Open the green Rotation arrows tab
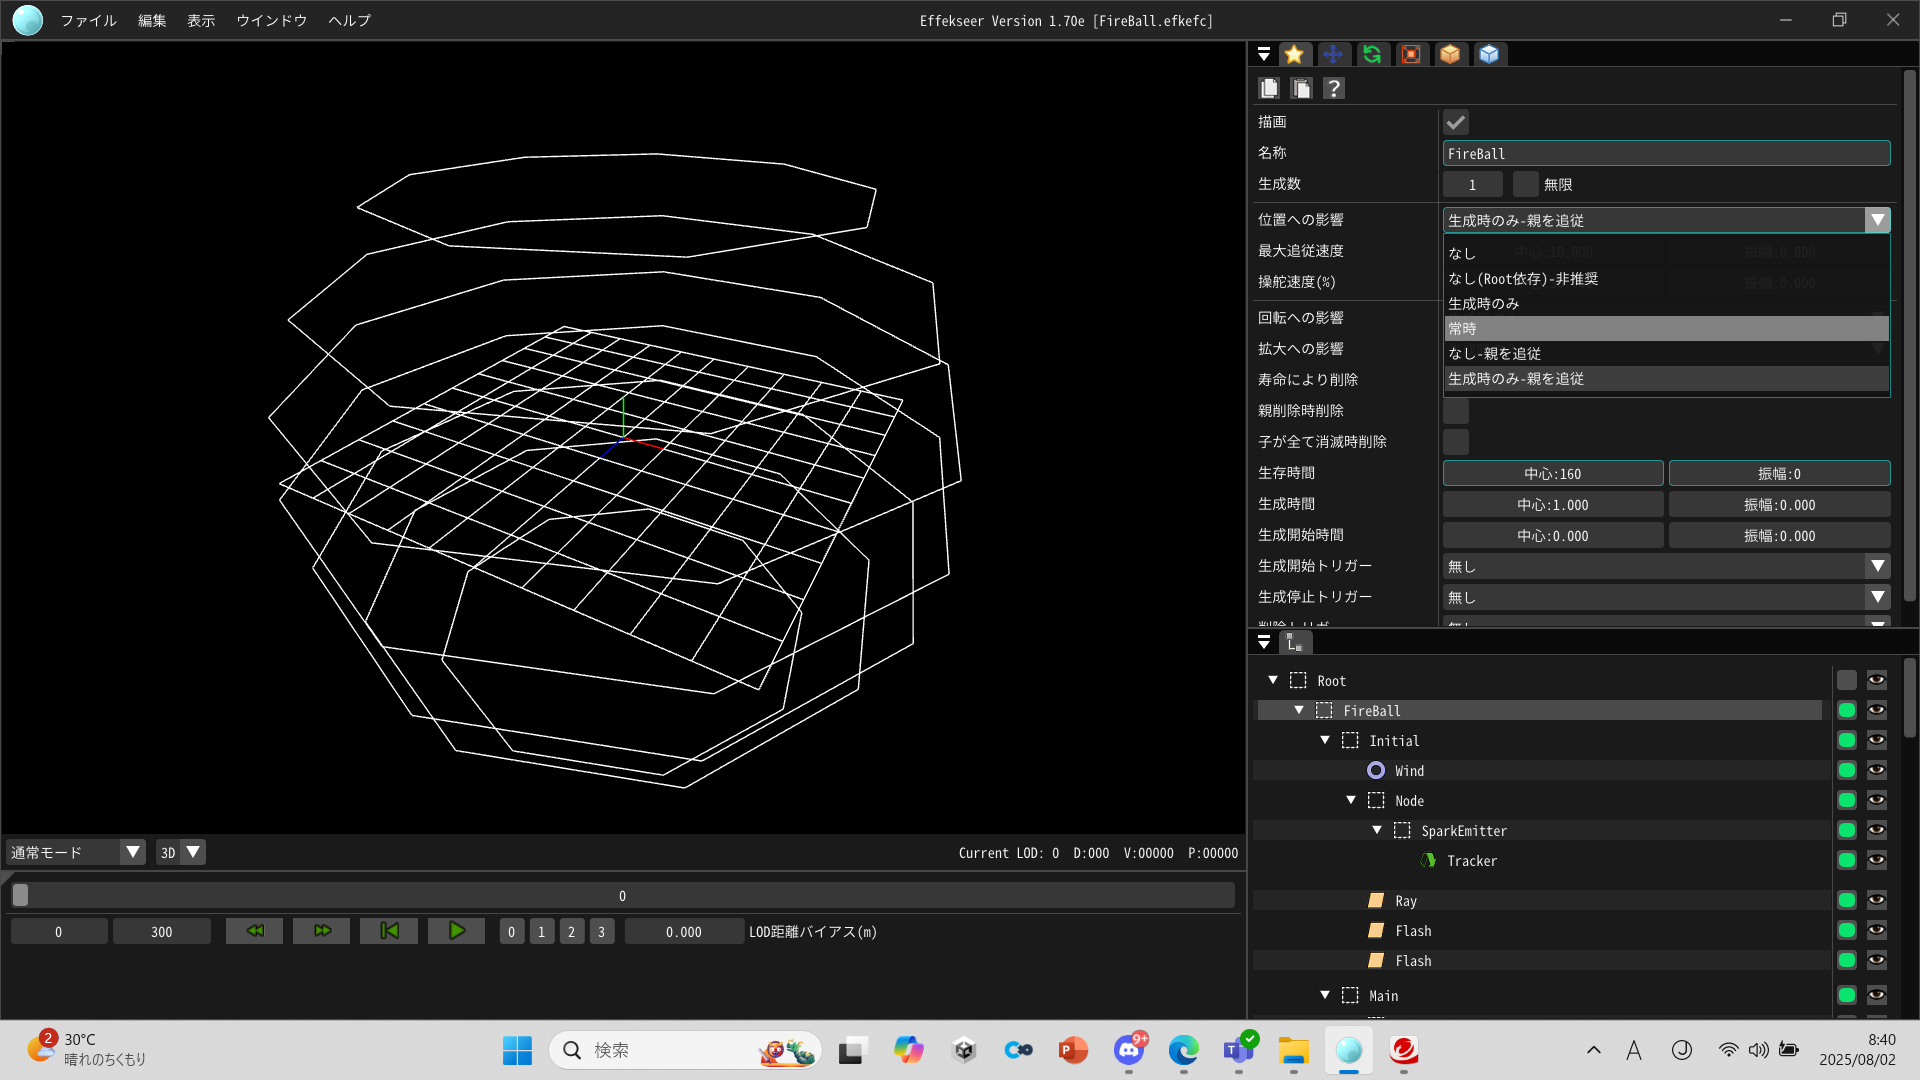Viewport: 1920px width, 1080px height. [x=1372, y=54]
